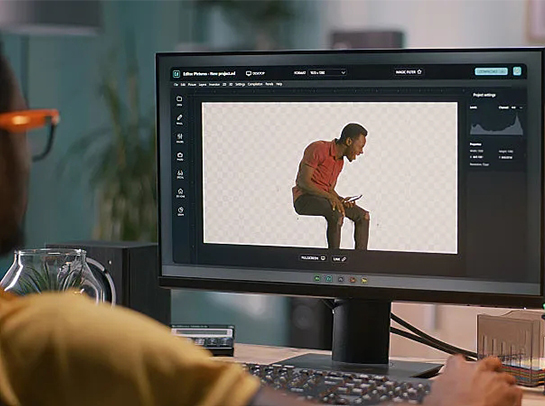Open the File menu
Image resolution: width=545 pixels, height=406 pixels.
pyautogui.click(x=176, y=84)
